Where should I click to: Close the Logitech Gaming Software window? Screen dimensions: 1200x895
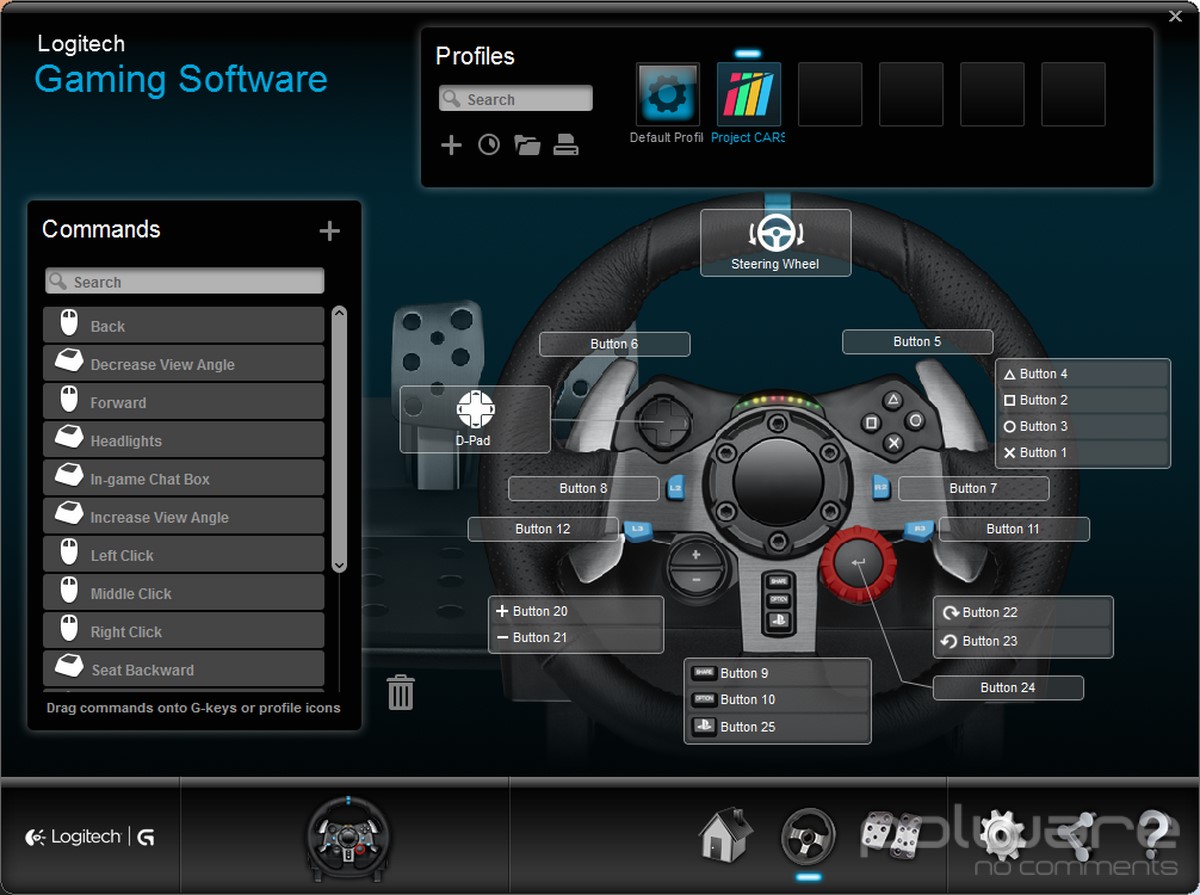point(1176,16)
